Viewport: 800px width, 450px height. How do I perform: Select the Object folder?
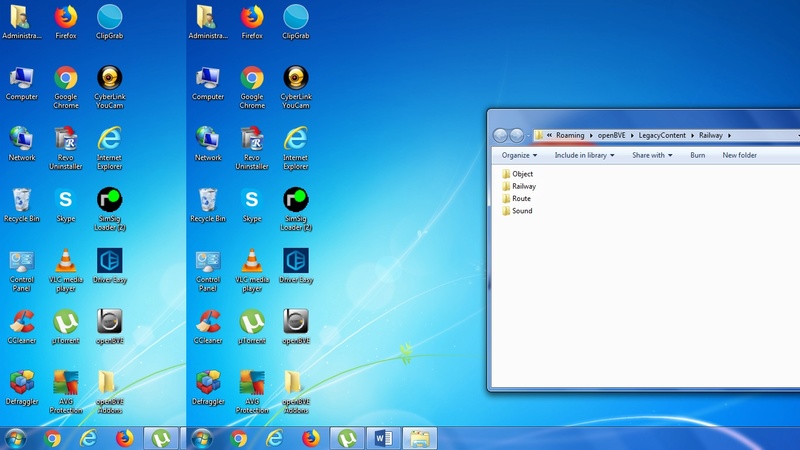point(517,174)
